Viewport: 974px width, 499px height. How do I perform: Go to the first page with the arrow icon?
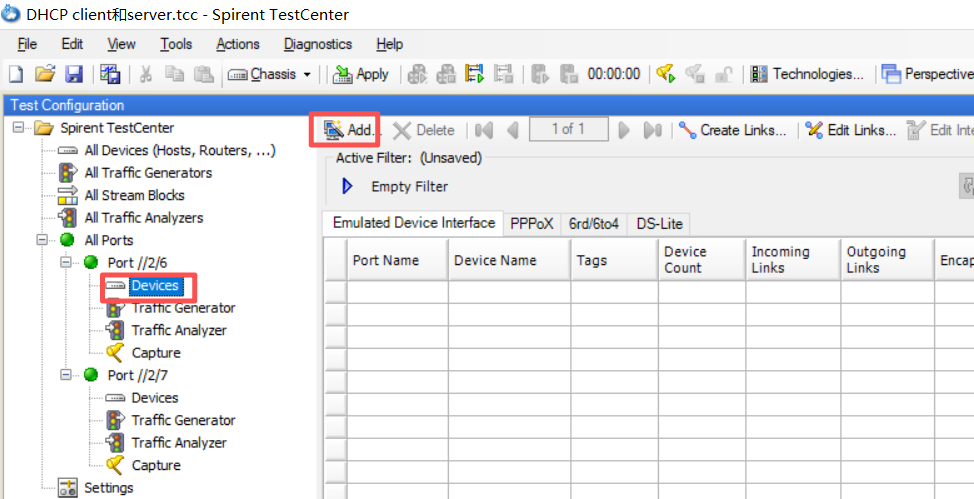tap(484, 130)
